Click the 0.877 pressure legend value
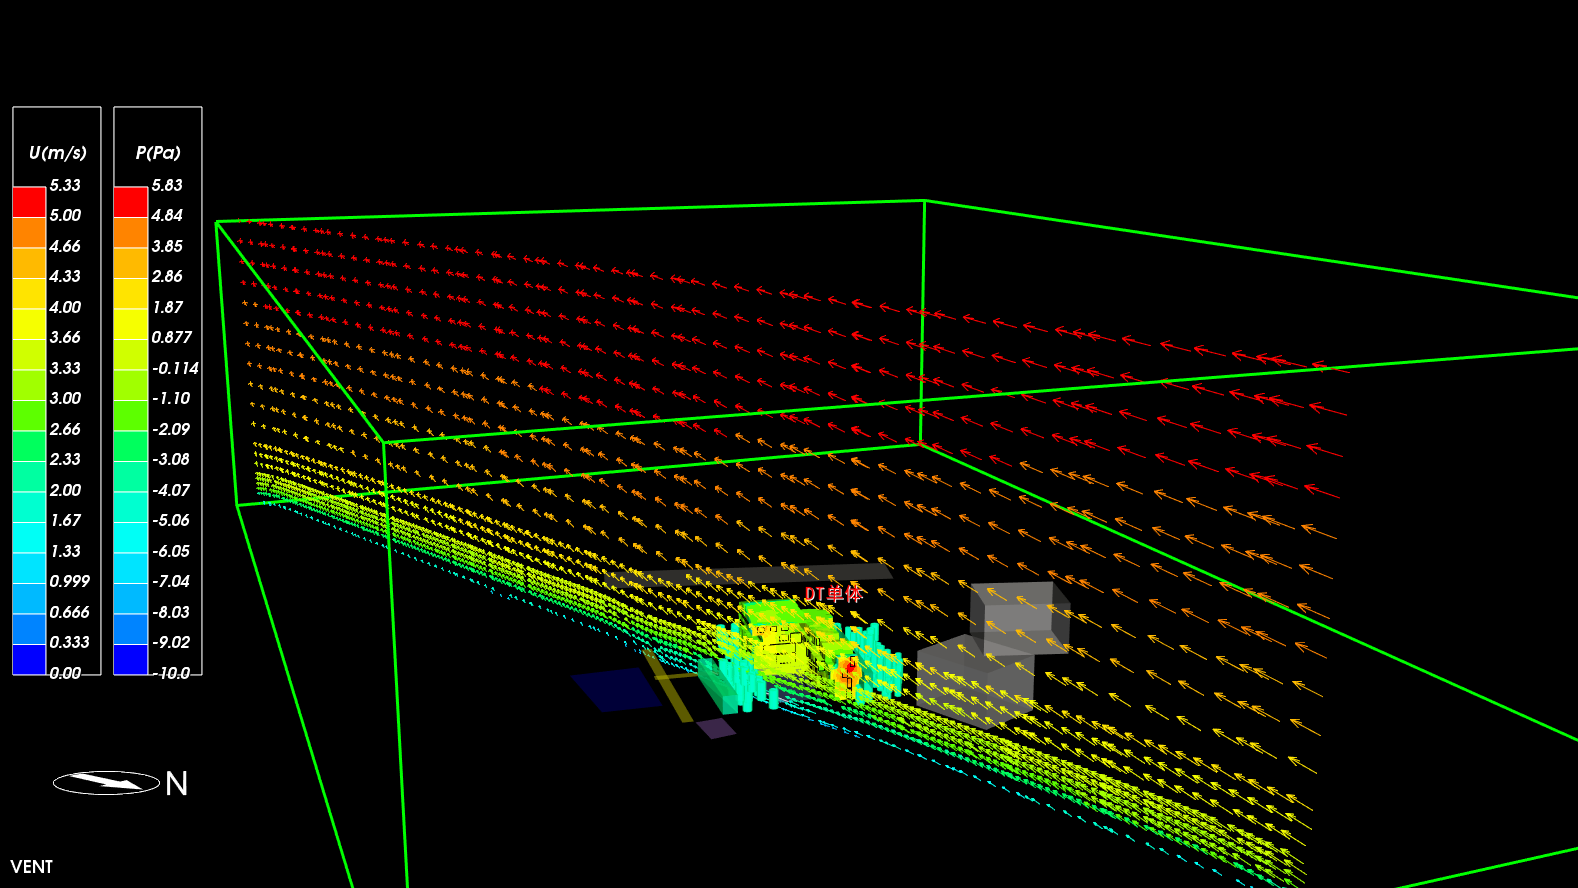This screenshot has width=1578, height=888. click(x=171, y=337)
